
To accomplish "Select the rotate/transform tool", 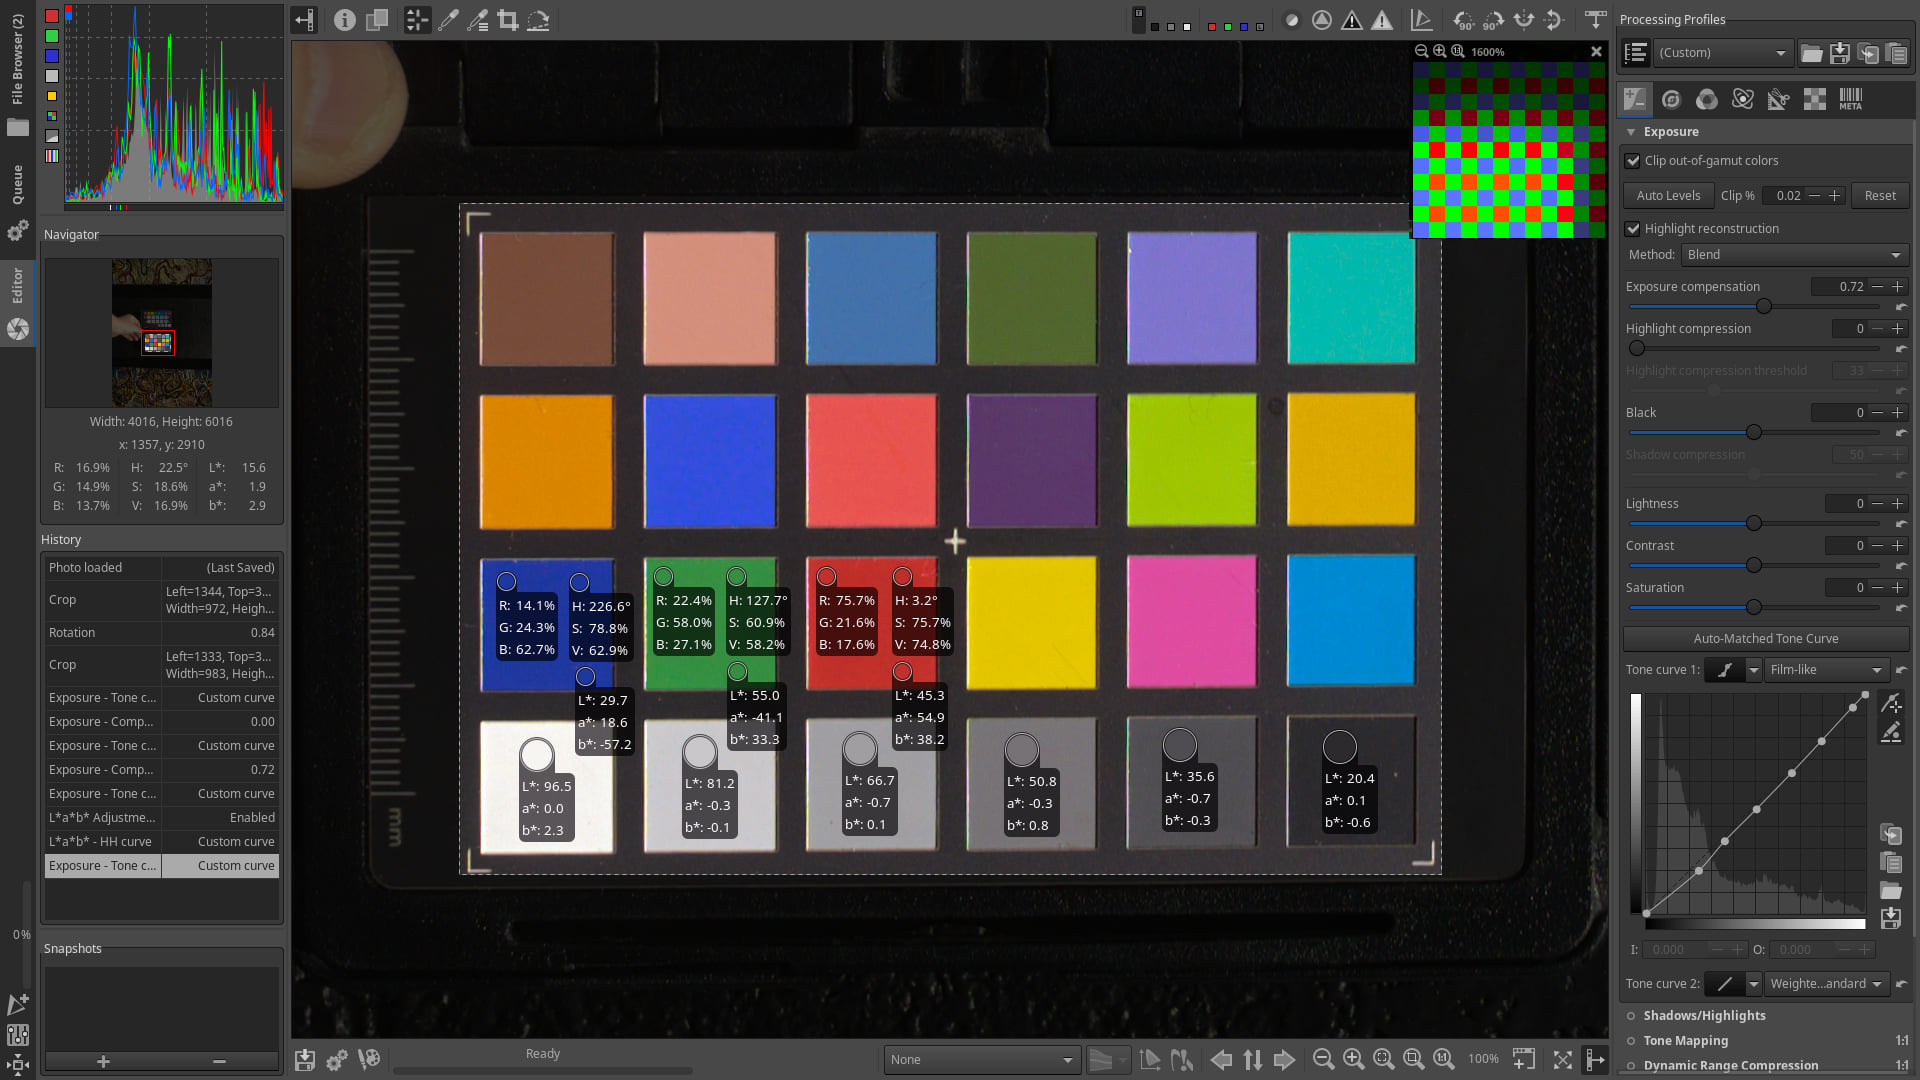I will pos(538,20).
